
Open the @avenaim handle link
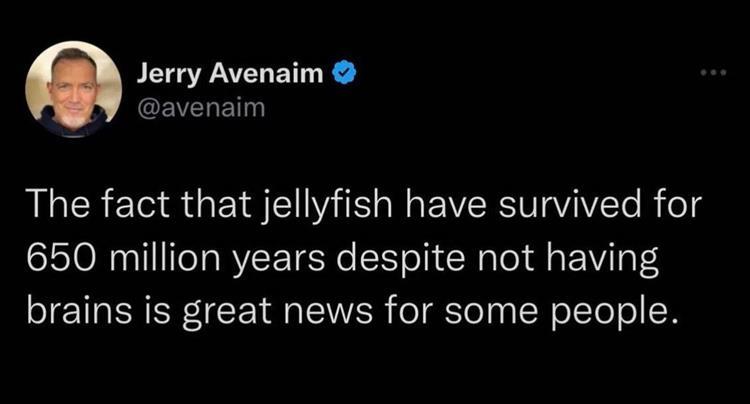200,105
